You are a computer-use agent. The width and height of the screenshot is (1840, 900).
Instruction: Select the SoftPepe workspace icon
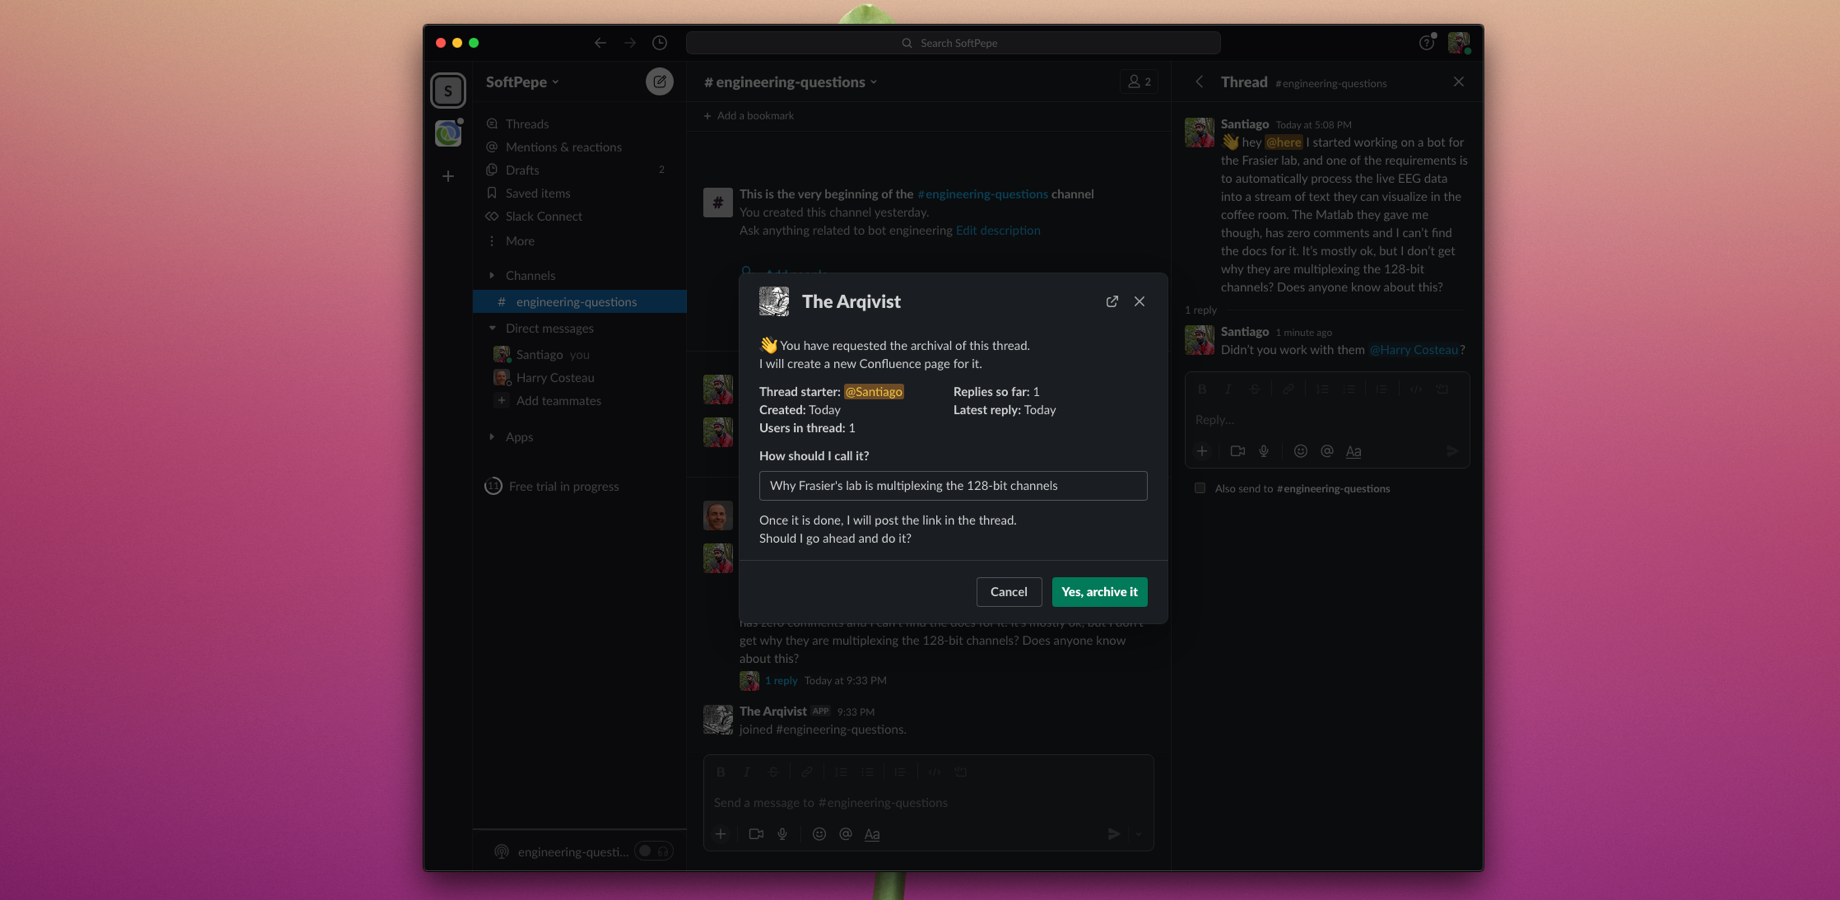pyautogui.click(x=448, y=91)
